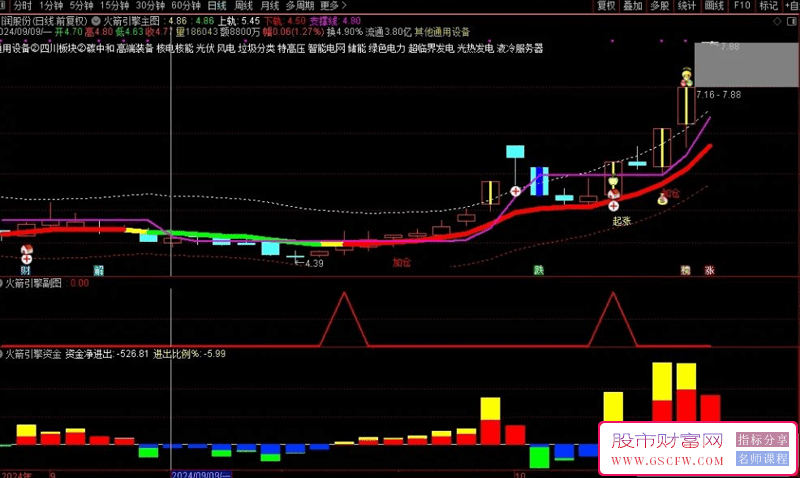This screenshot has width=800, height=478.
Task: Open the 多周期 multi-period view
Action: pos(300,6)
